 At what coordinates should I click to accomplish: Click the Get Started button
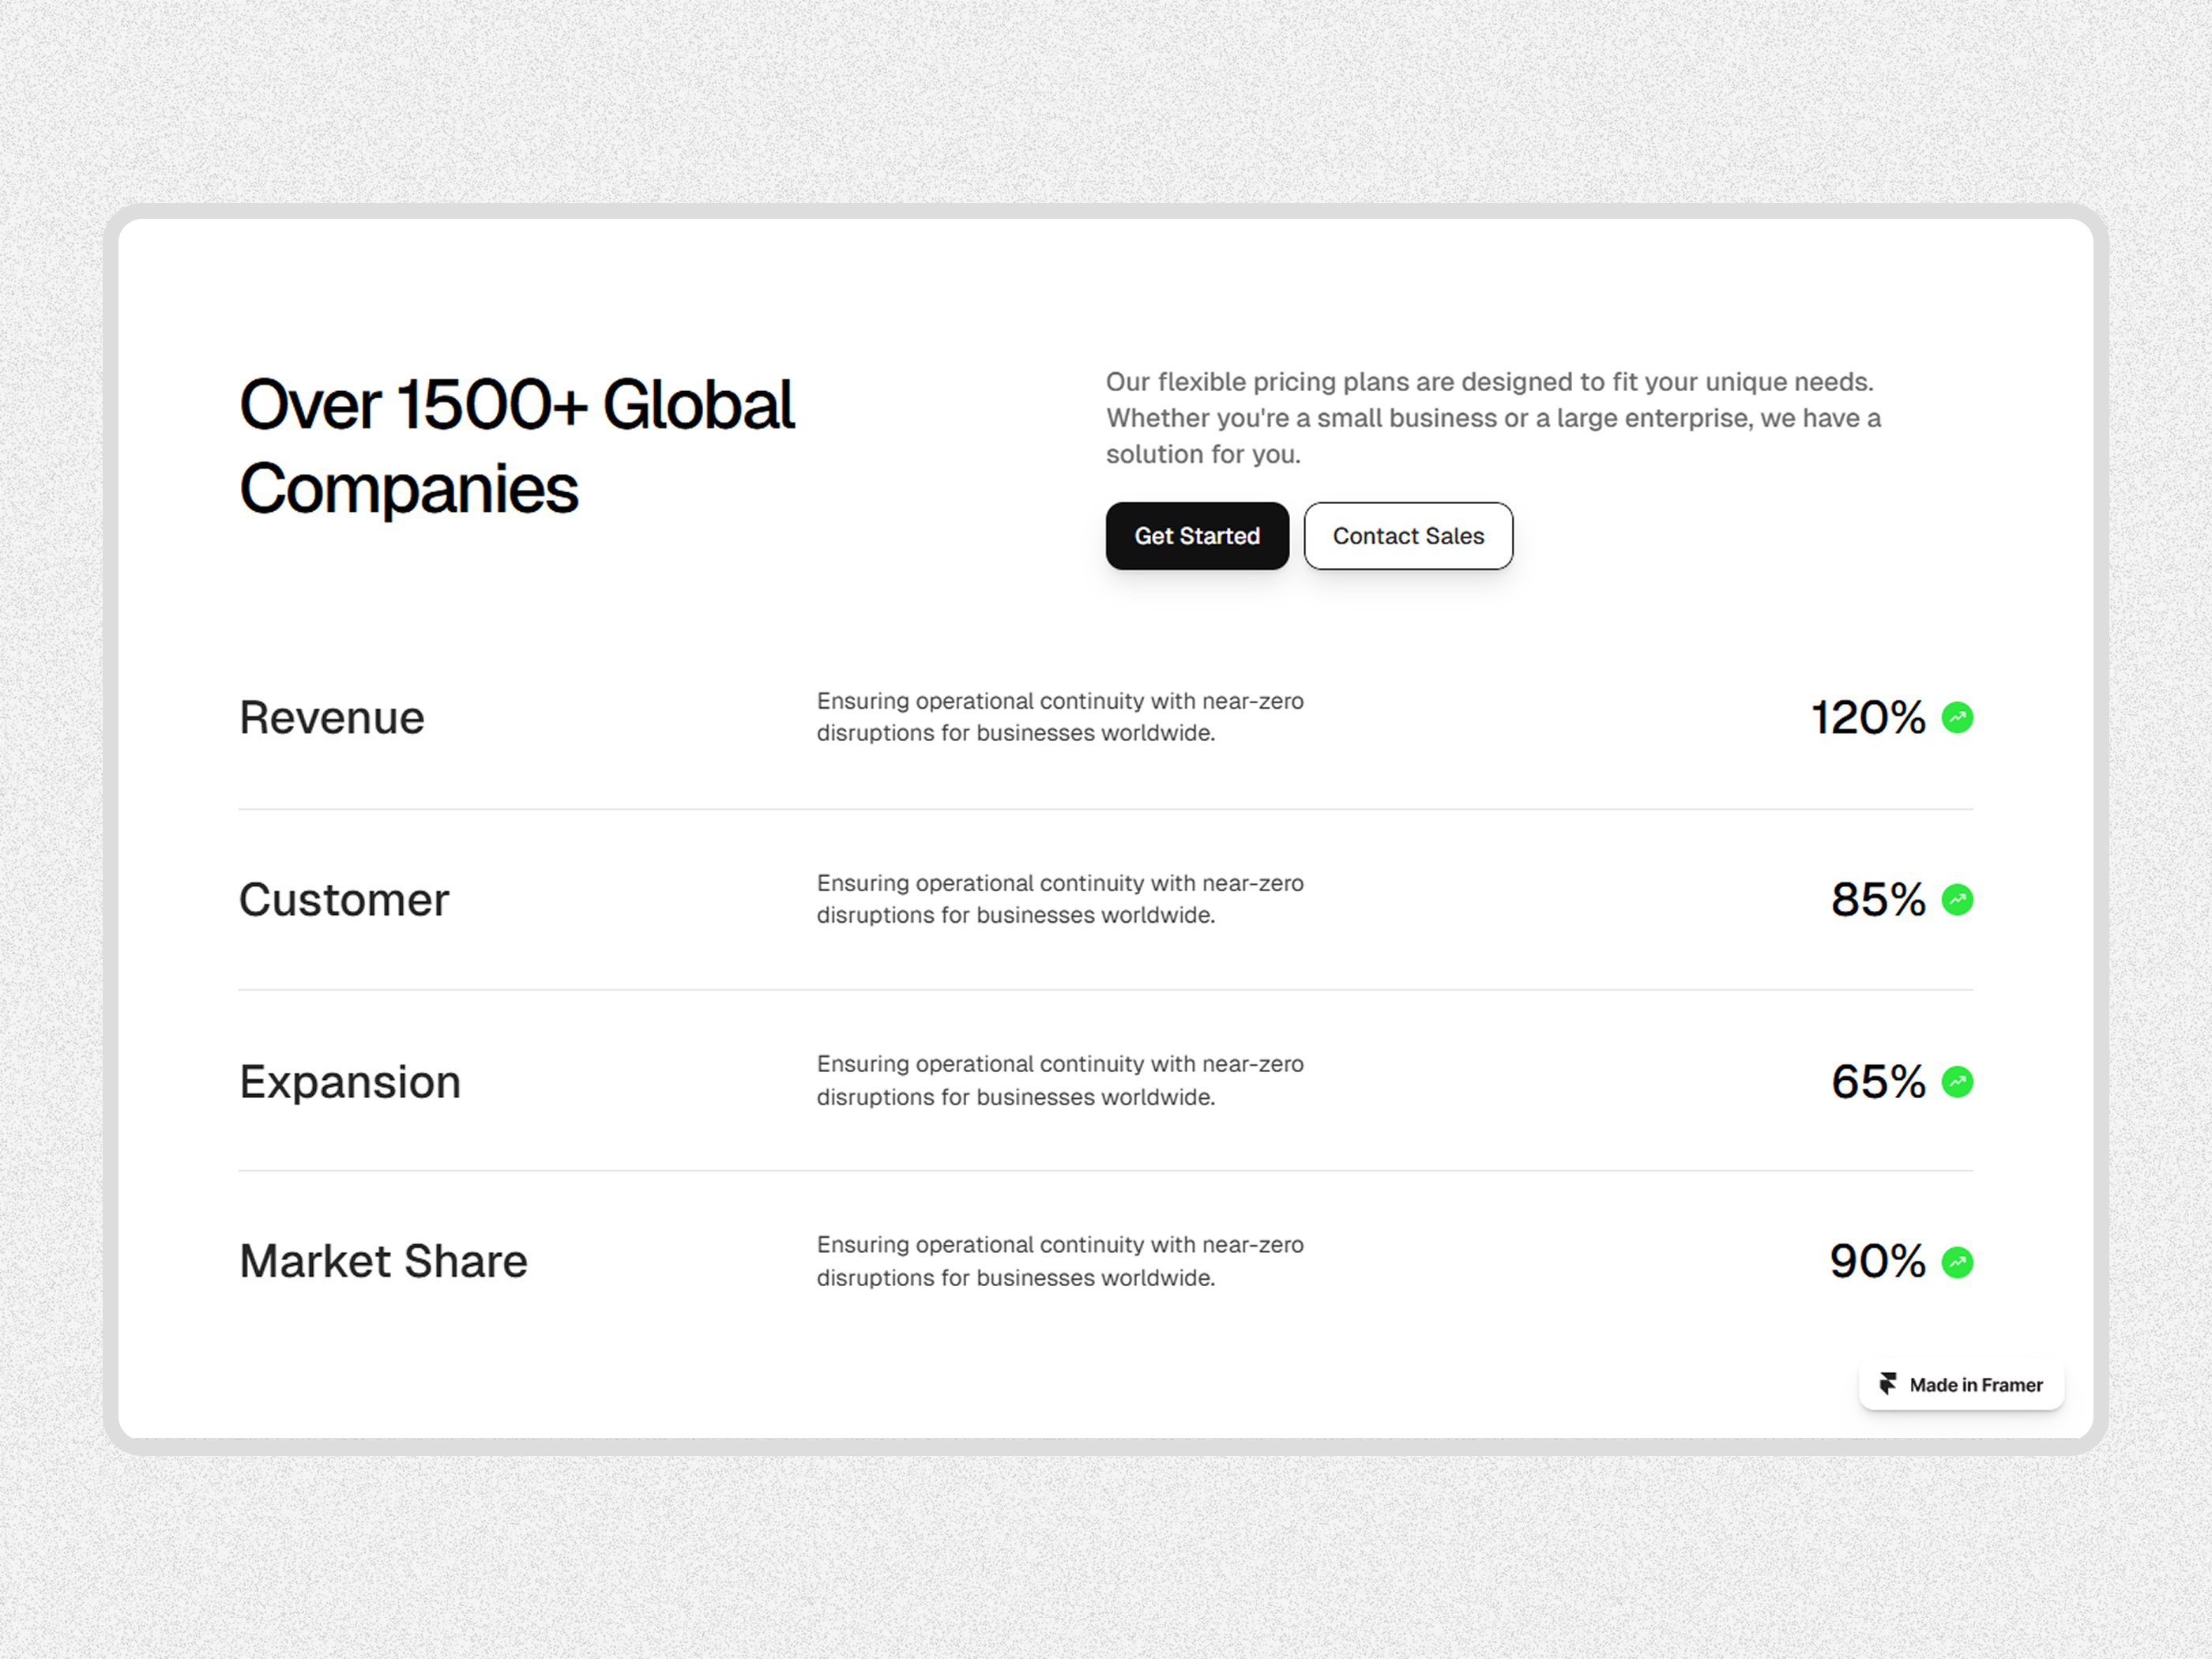click(1197, 536)
